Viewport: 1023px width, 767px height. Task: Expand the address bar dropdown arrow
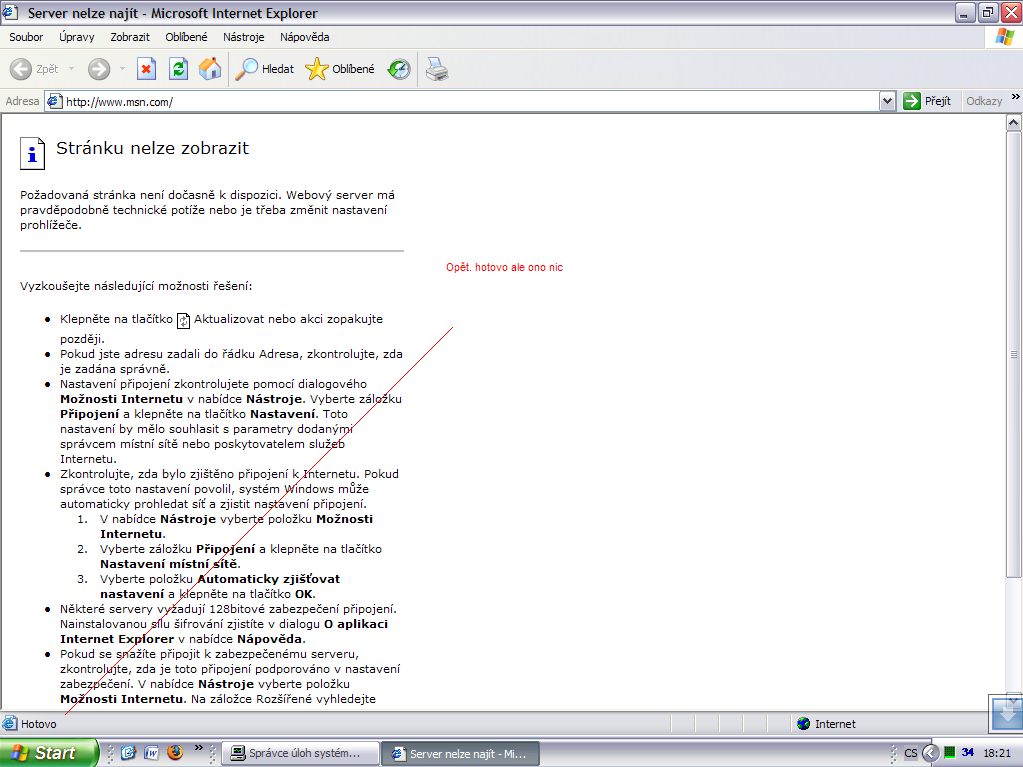(x=887, y=101)
